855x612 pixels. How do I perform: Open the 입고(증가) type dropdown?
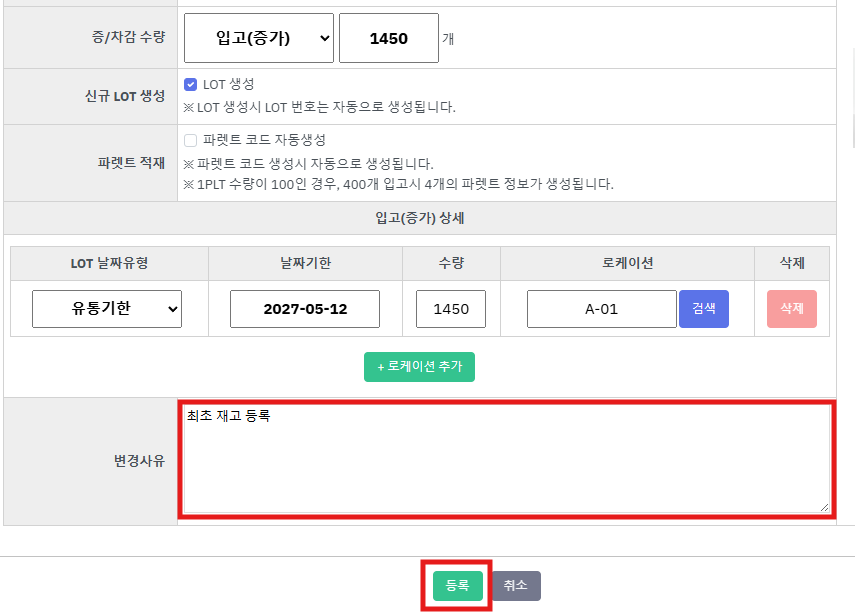point(258,38)
